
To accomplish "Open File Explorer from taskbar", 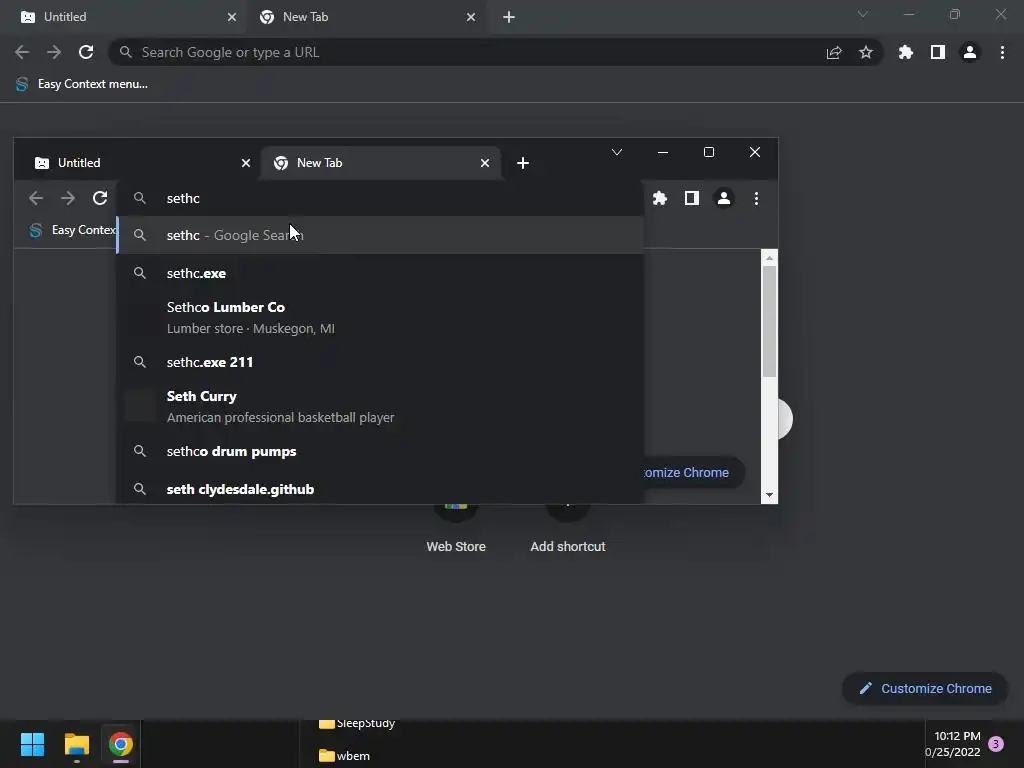I will [76, 744].
